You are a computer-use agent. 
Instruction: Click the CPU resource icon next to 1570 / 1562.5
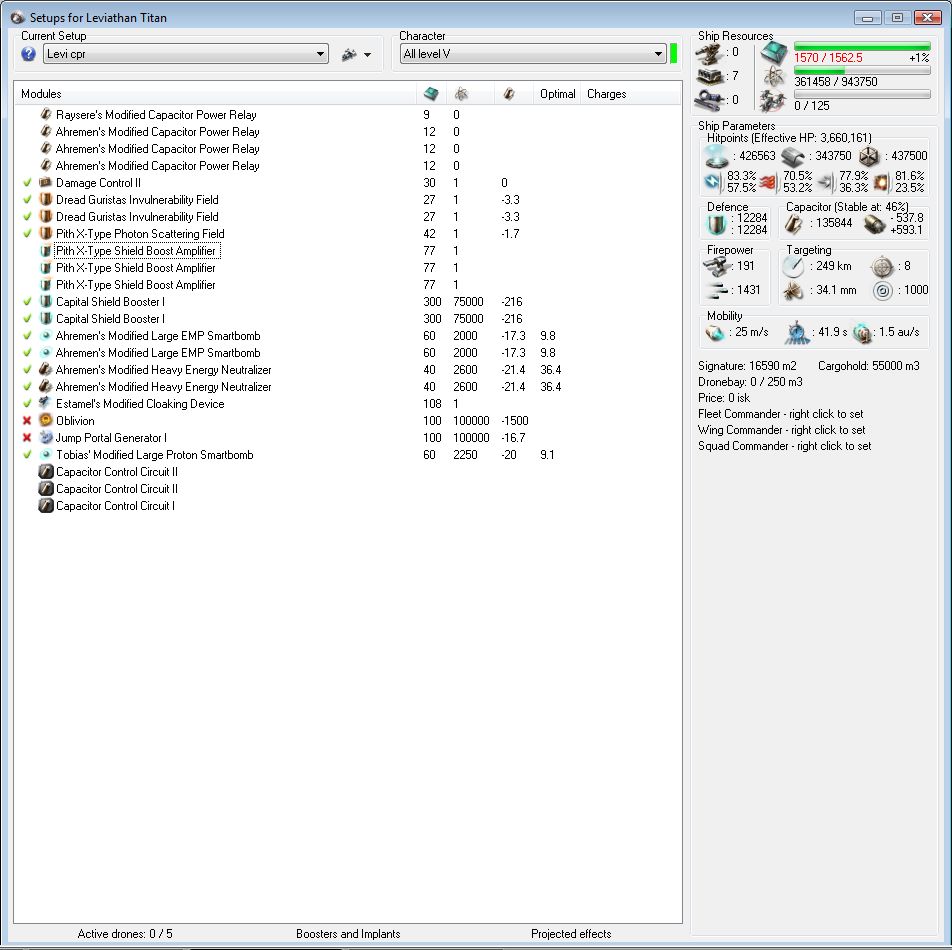pos(774,53)
